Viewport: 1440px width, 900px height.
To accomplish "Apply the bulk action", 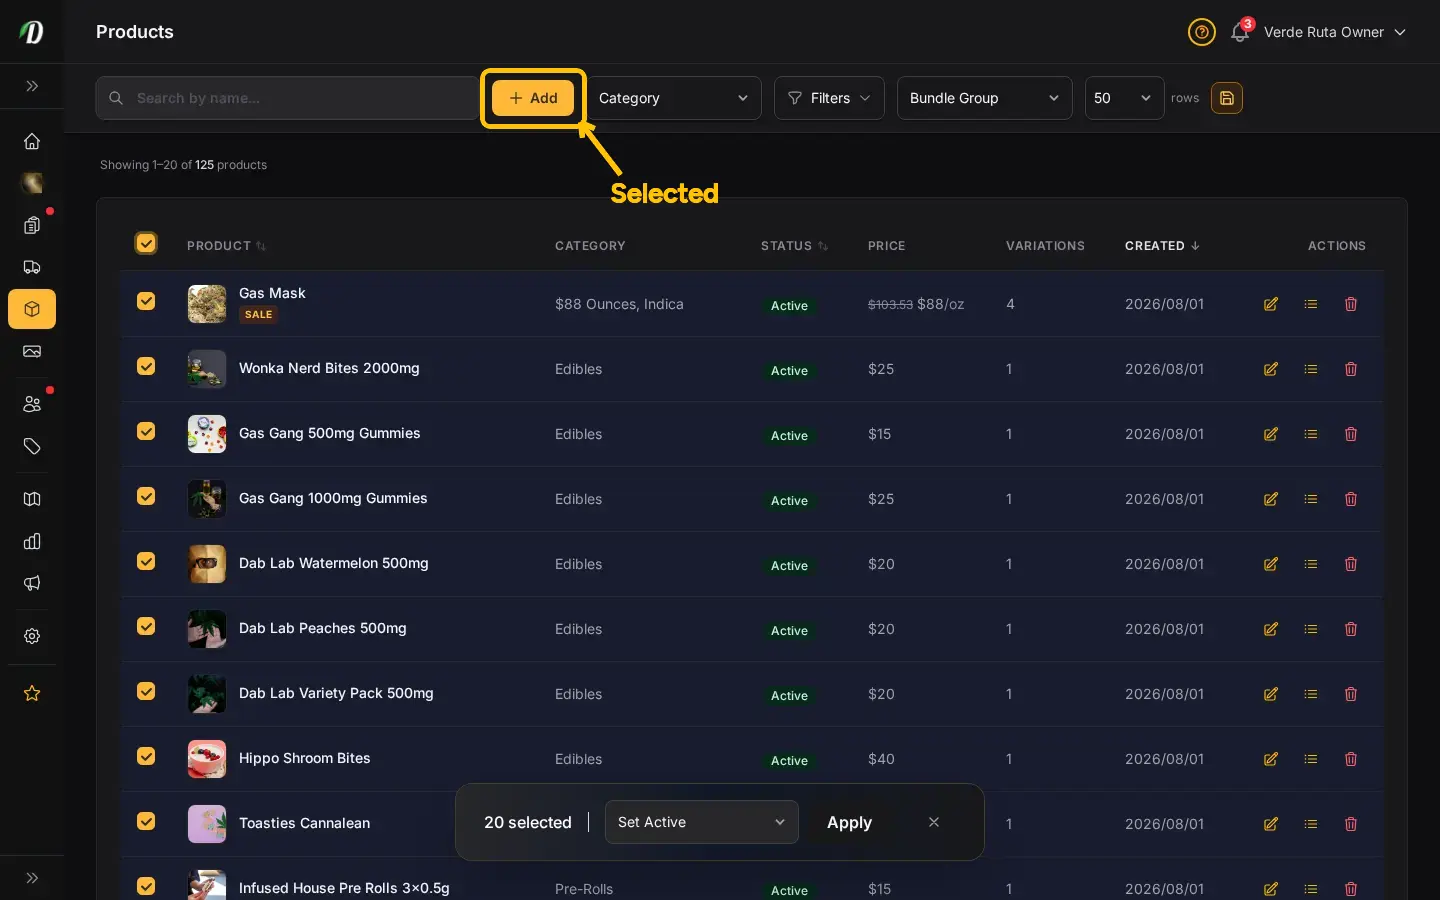I will tap(849, 822).
